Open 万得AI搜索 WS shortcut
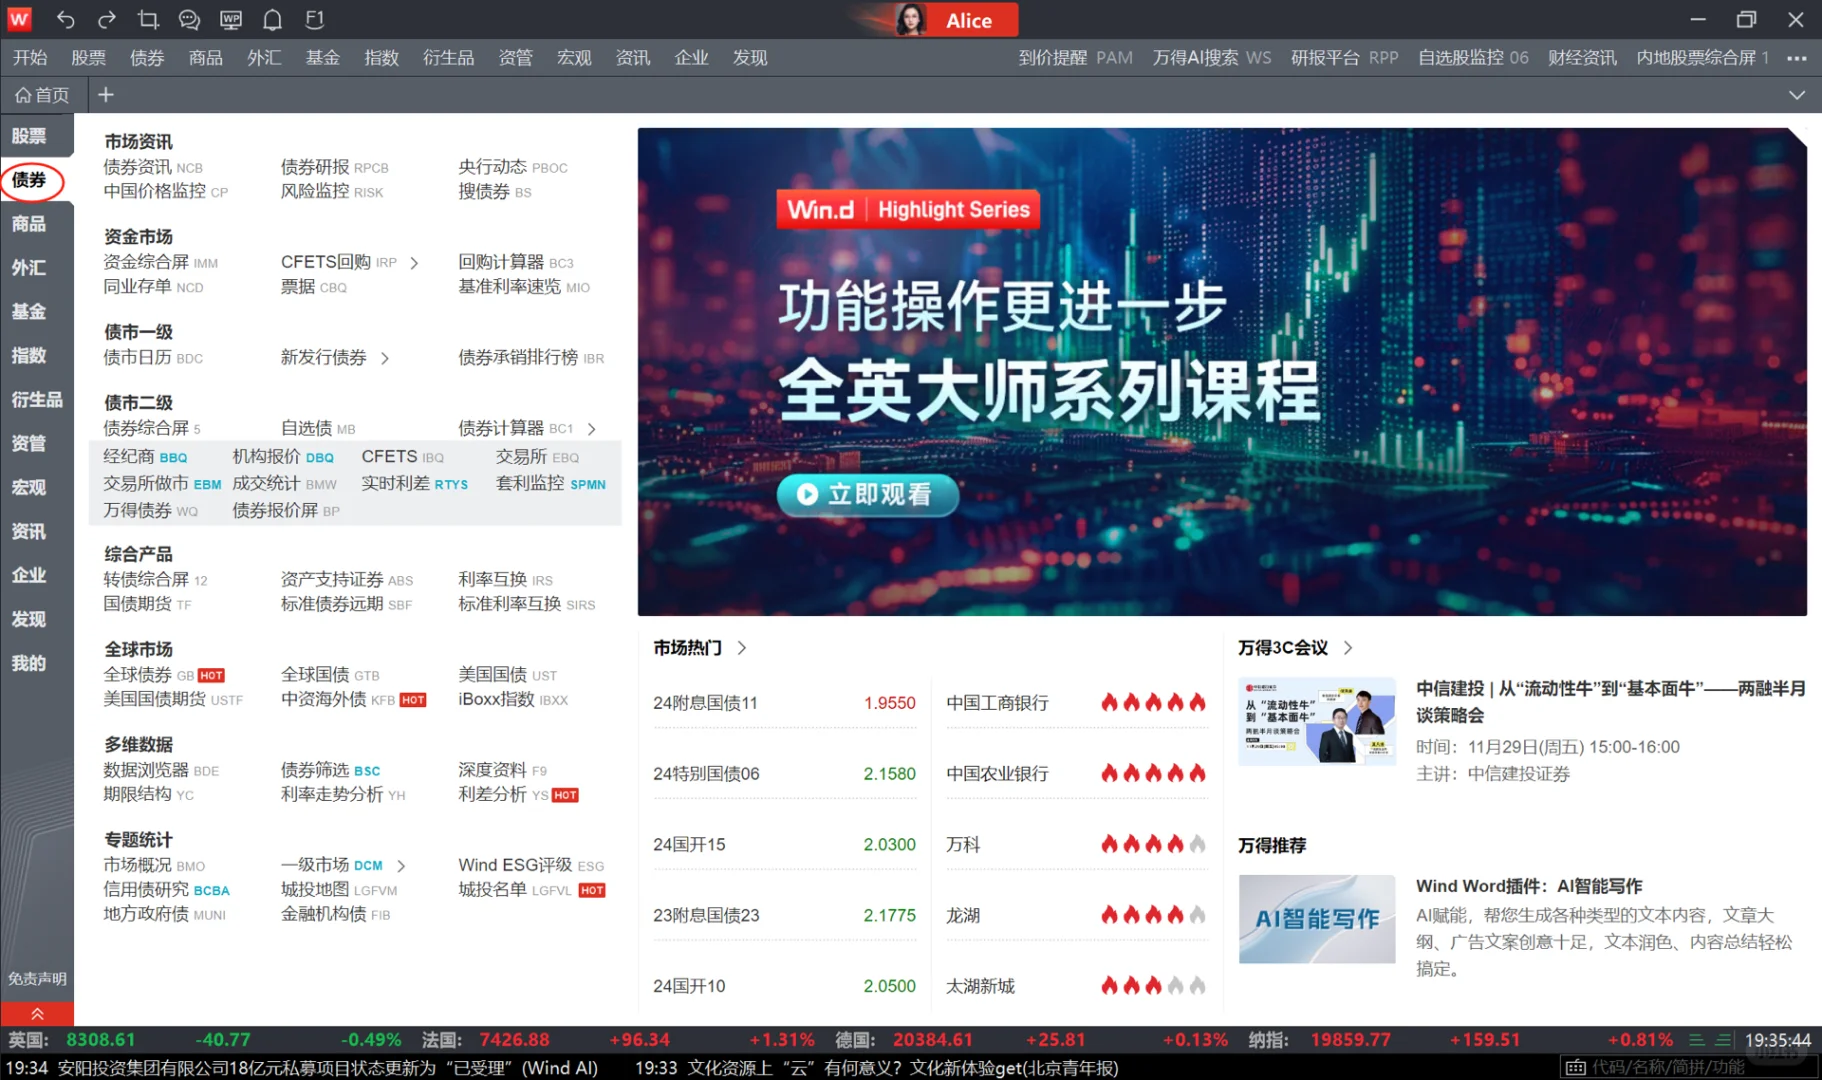The image size is (1822, 1080). point(1212,58)
